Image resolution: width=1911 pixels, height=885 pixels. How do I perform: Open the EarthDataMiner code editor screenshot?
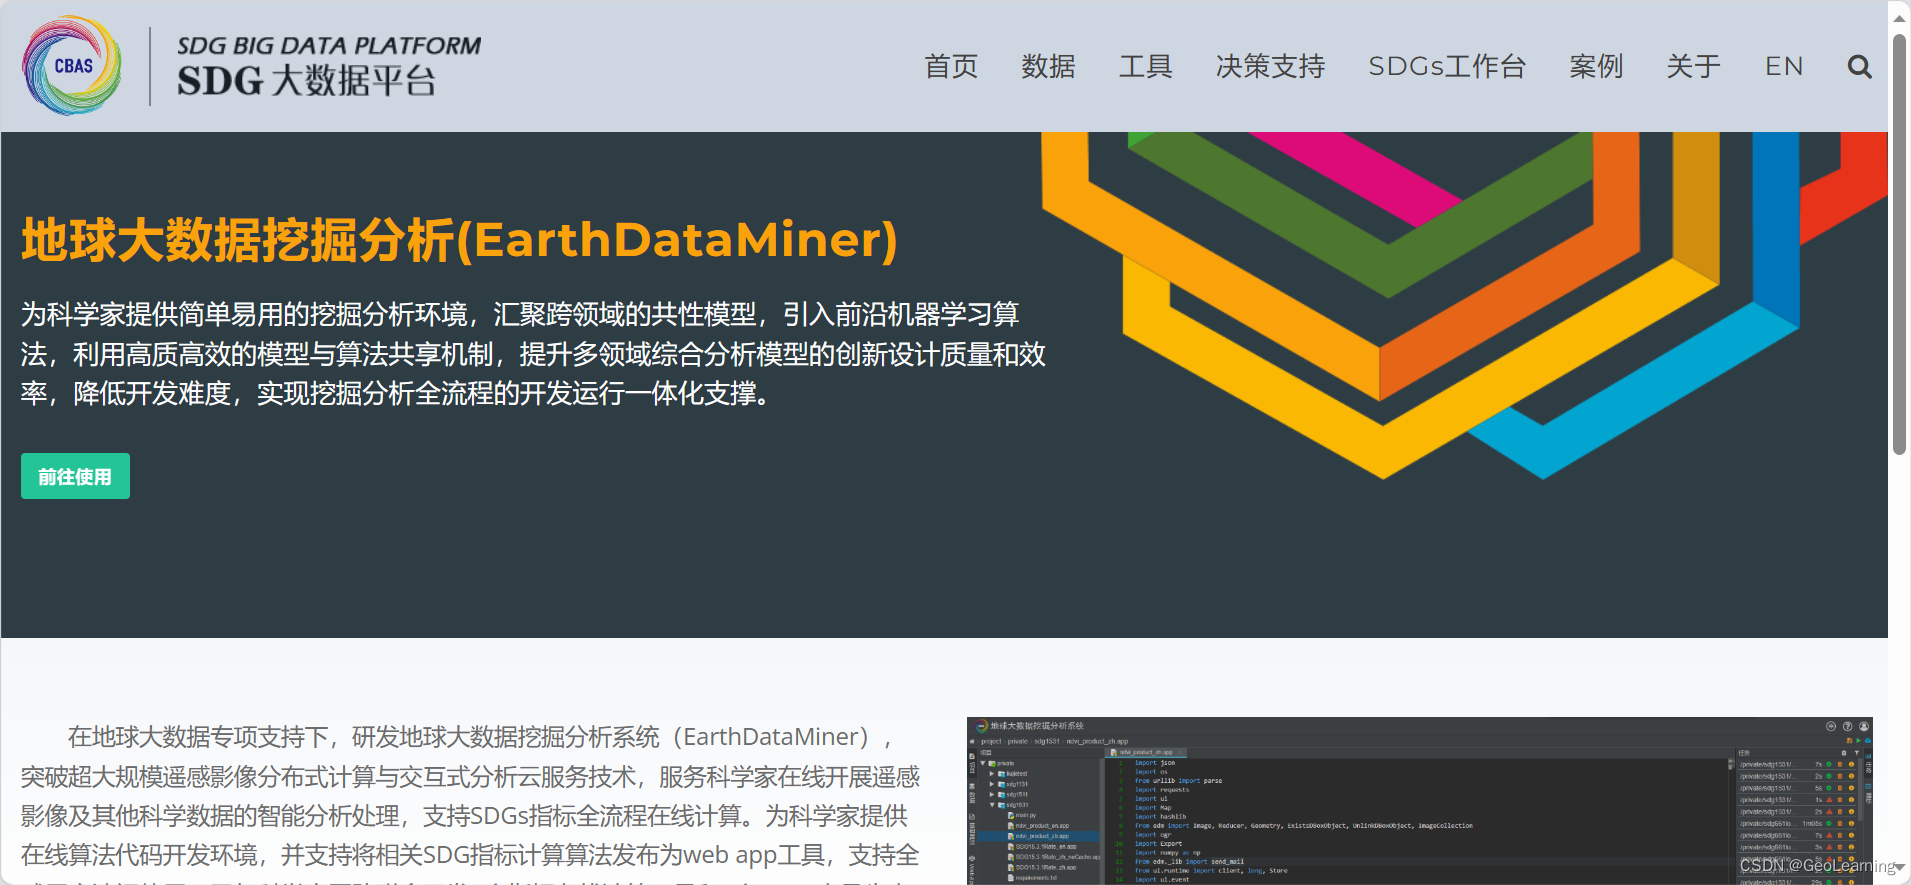[x=1419, y=800]
